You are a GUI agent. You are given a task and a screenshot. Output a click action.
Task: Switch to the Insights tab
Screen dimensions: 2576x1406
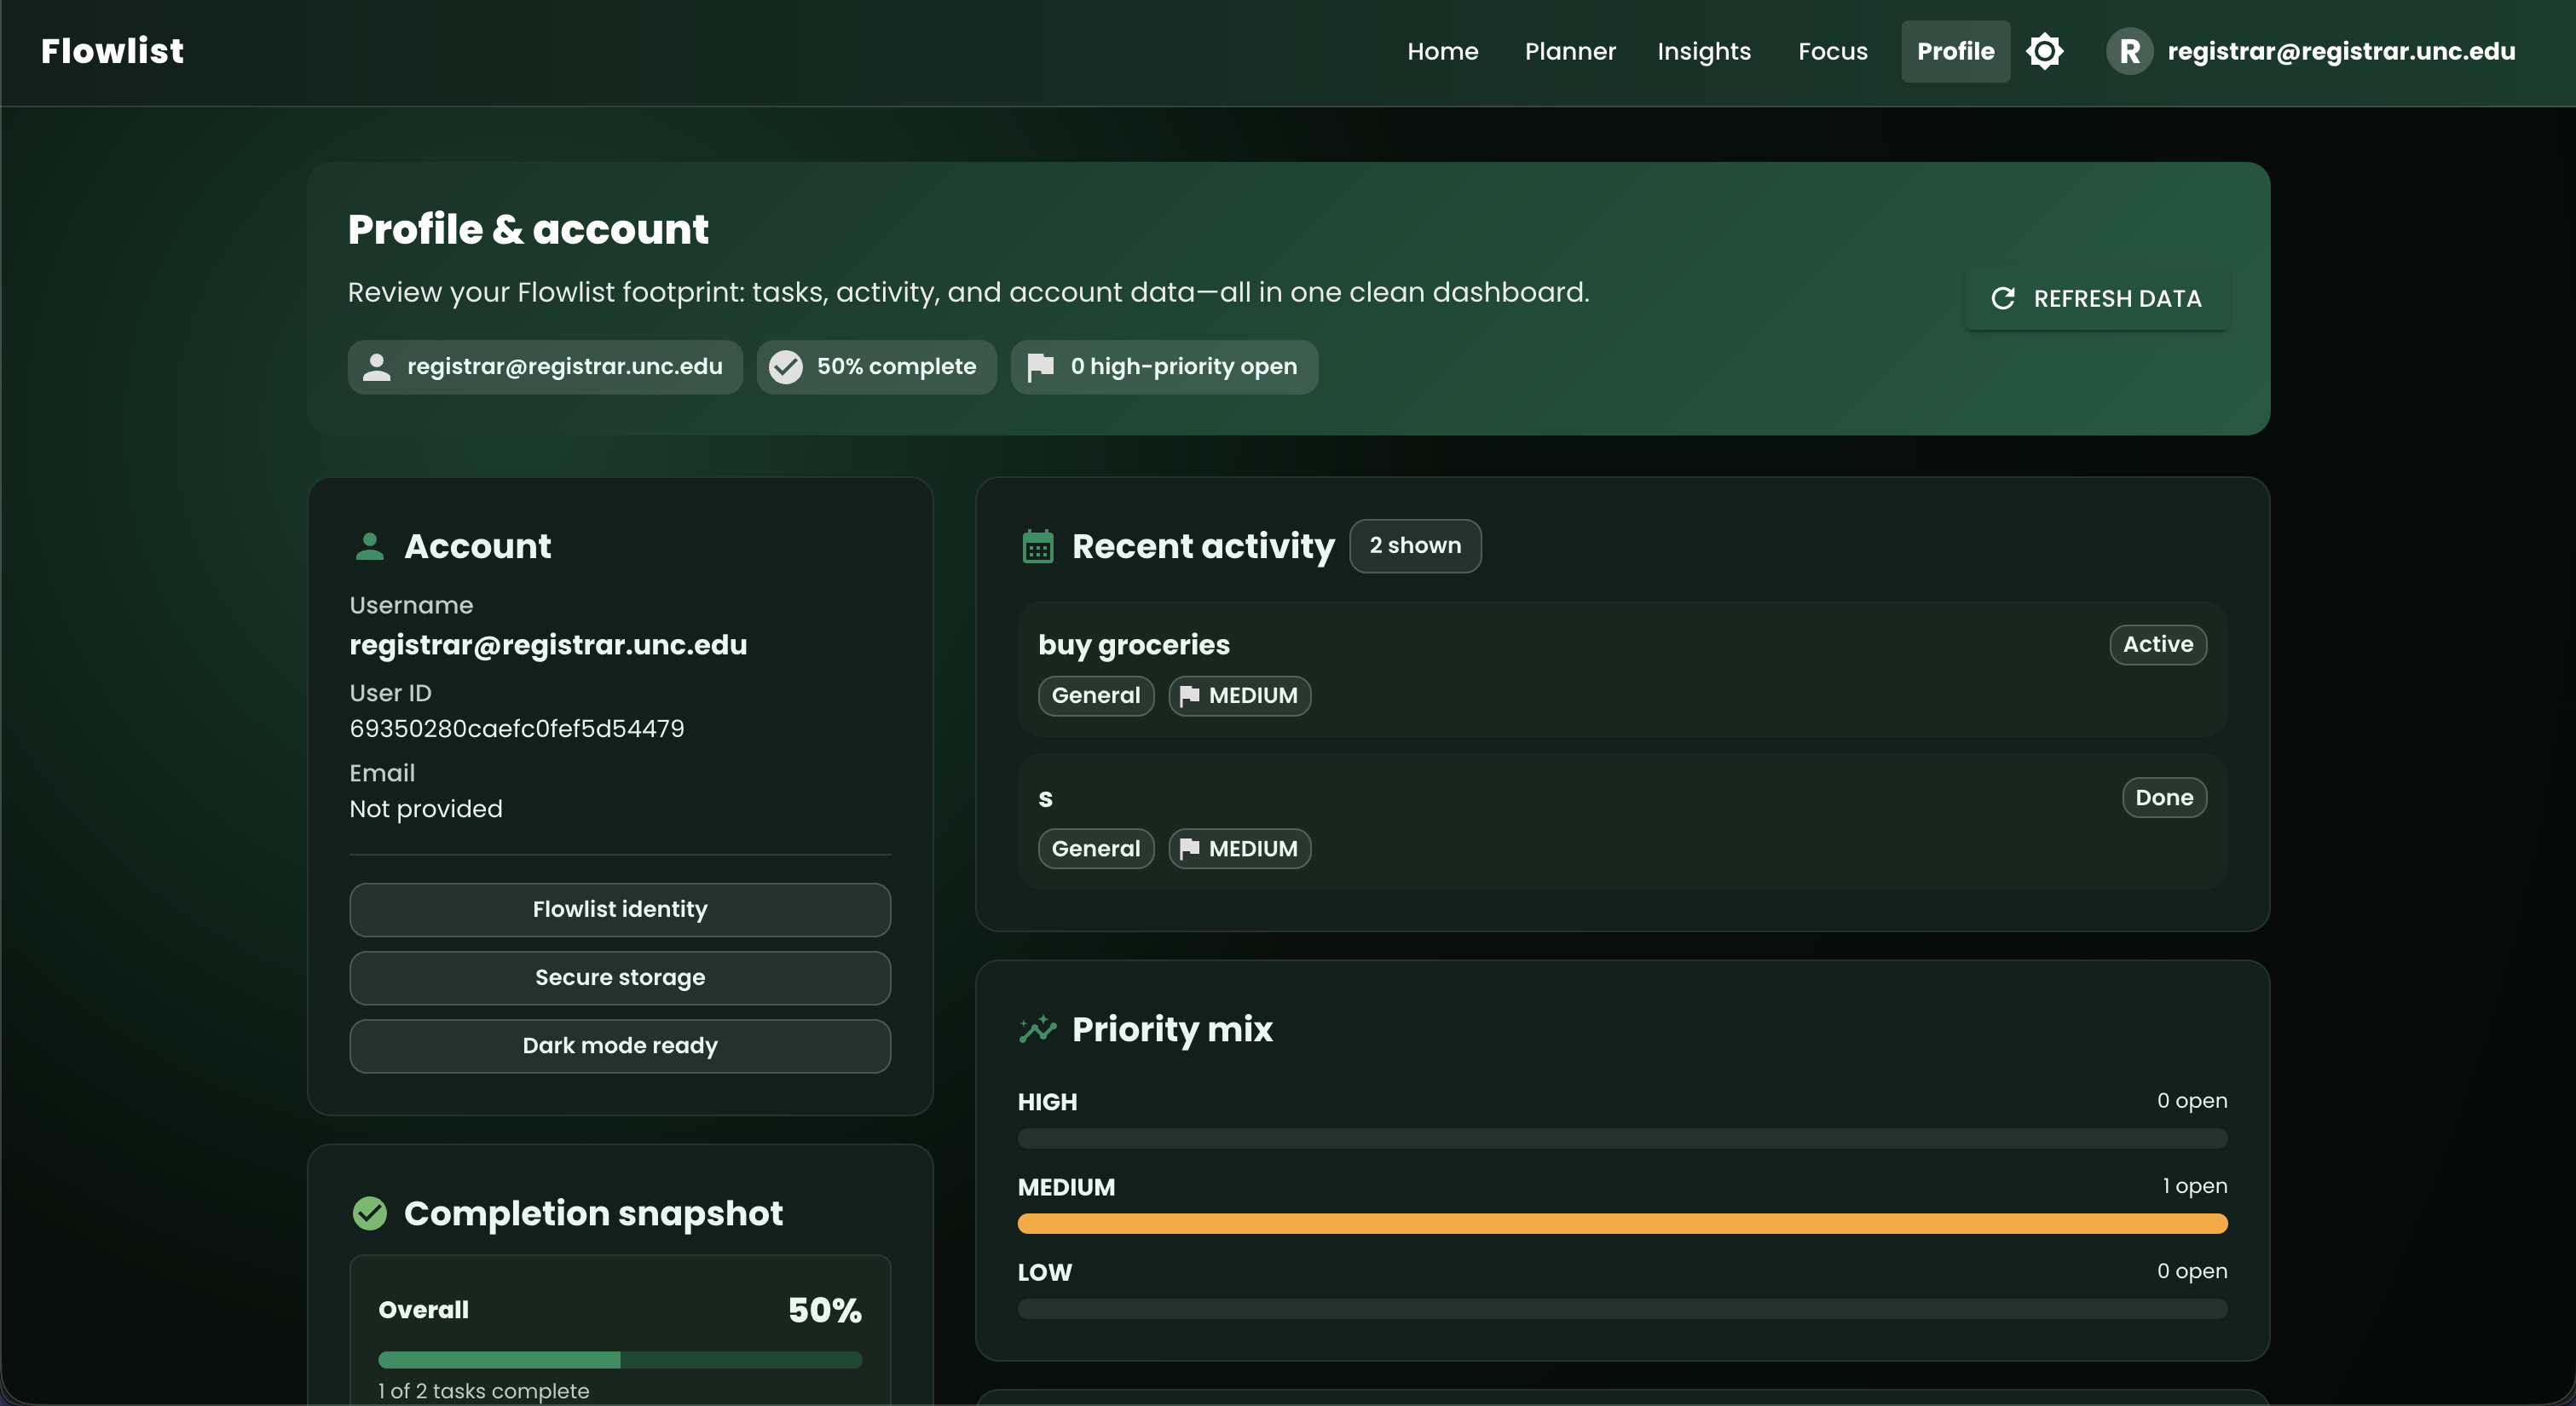pos(1704,51)
